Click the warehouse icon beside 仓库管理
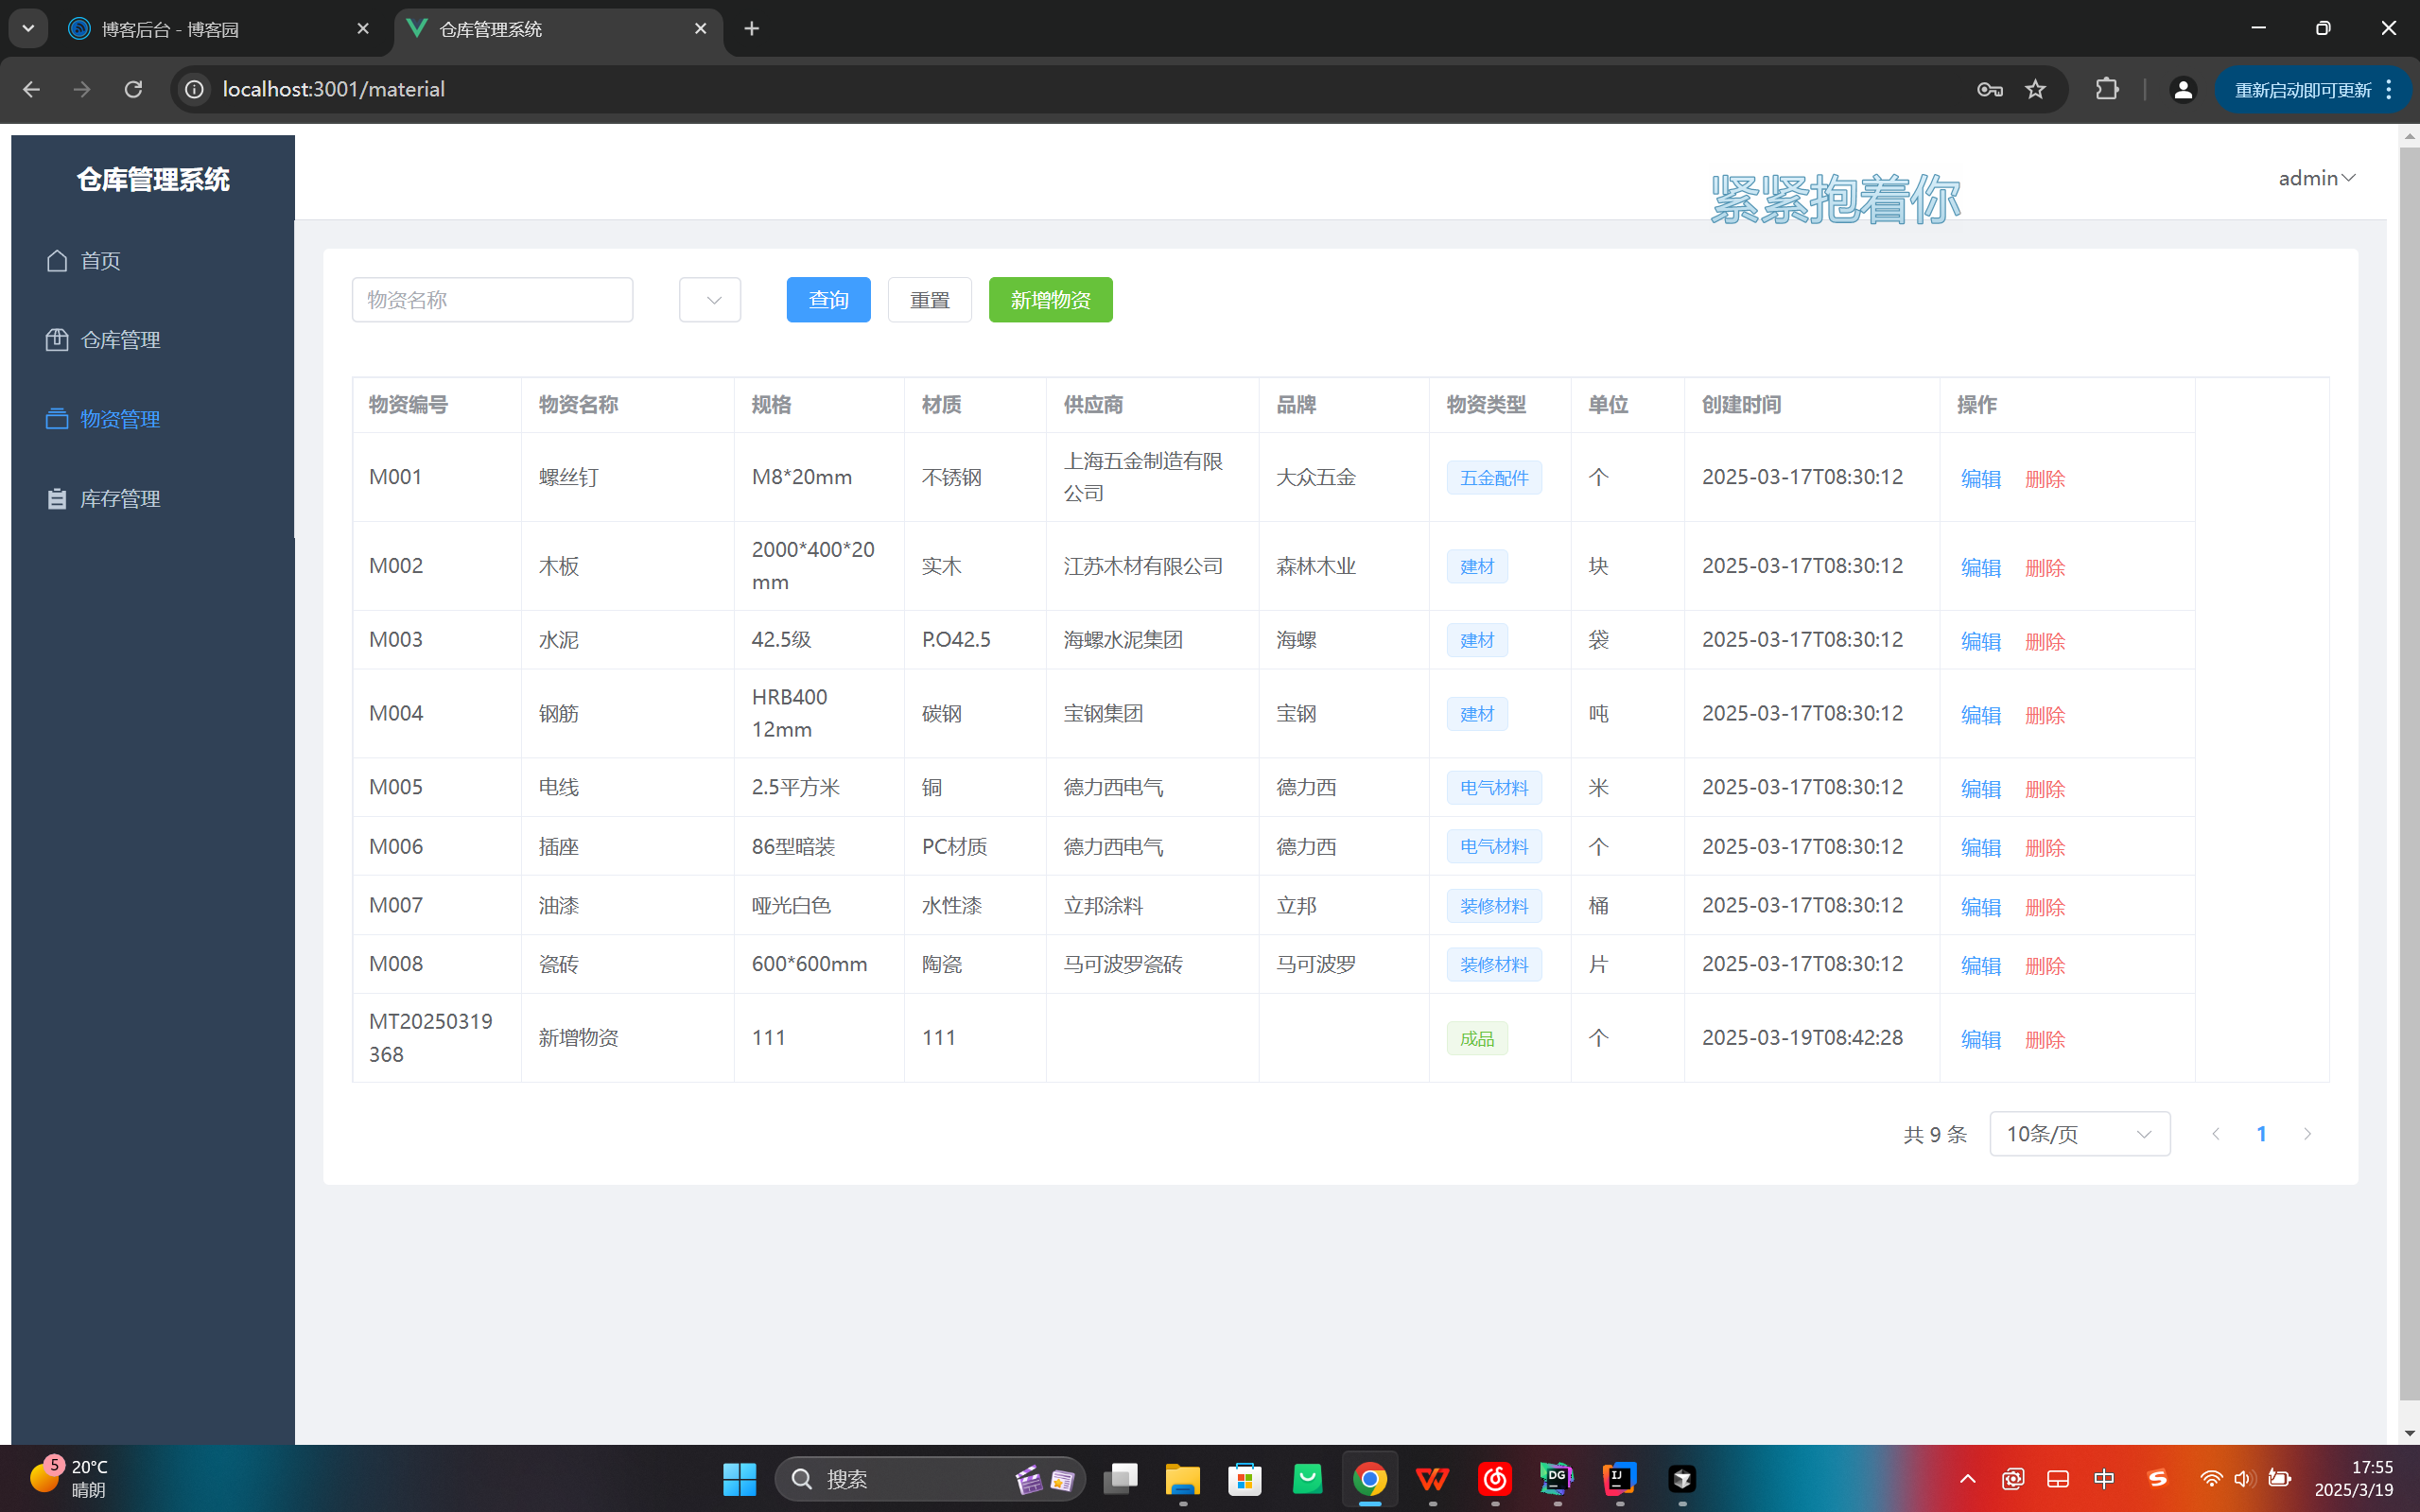 pos(57,340)
